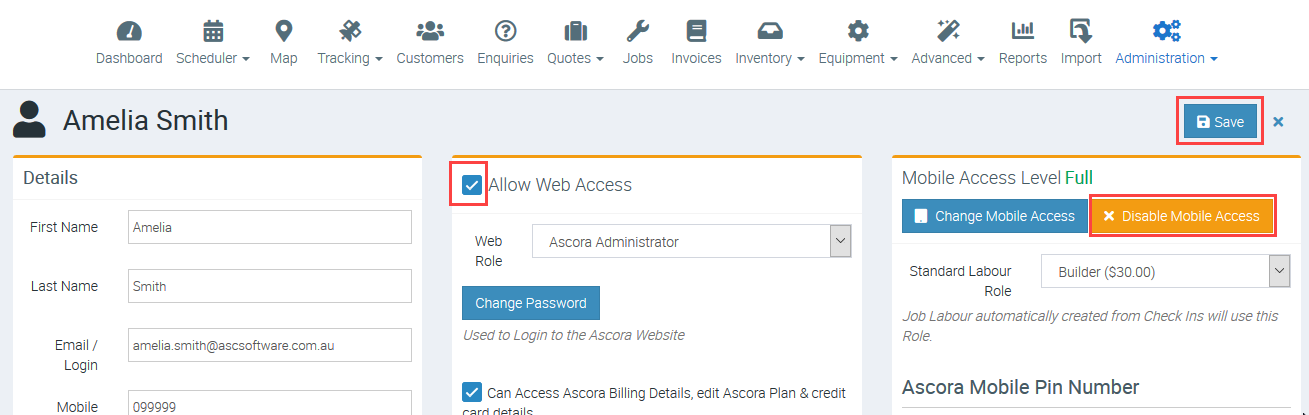
Task: Open the Jobs wrench icon
Action: coord(637,31)
